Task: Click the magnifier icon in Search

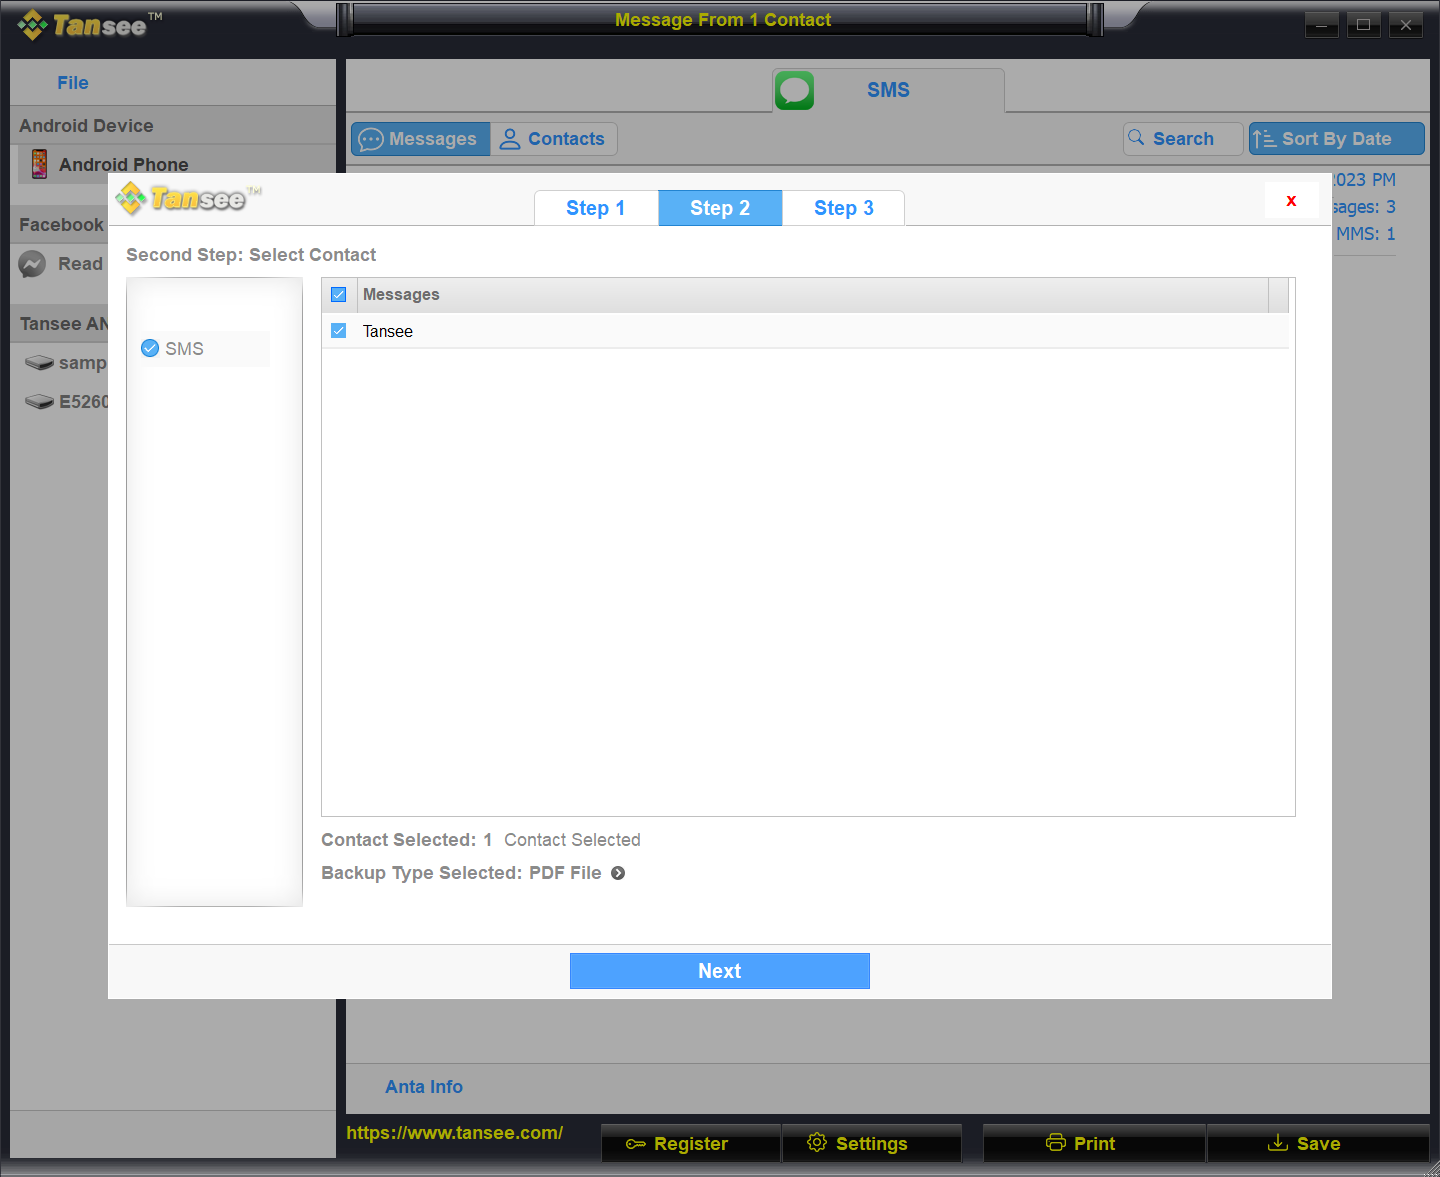Action: coord(1136,138)
